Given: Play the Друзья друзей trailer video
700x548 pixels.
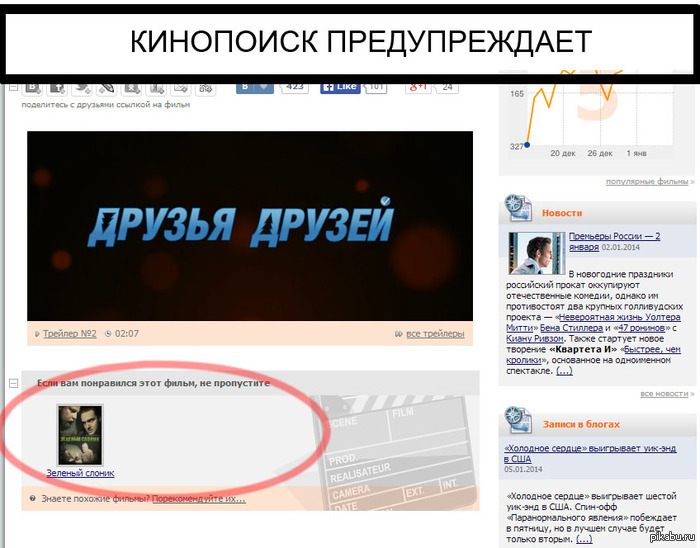Looking at the screenshot, I should [x=250, y=226].
